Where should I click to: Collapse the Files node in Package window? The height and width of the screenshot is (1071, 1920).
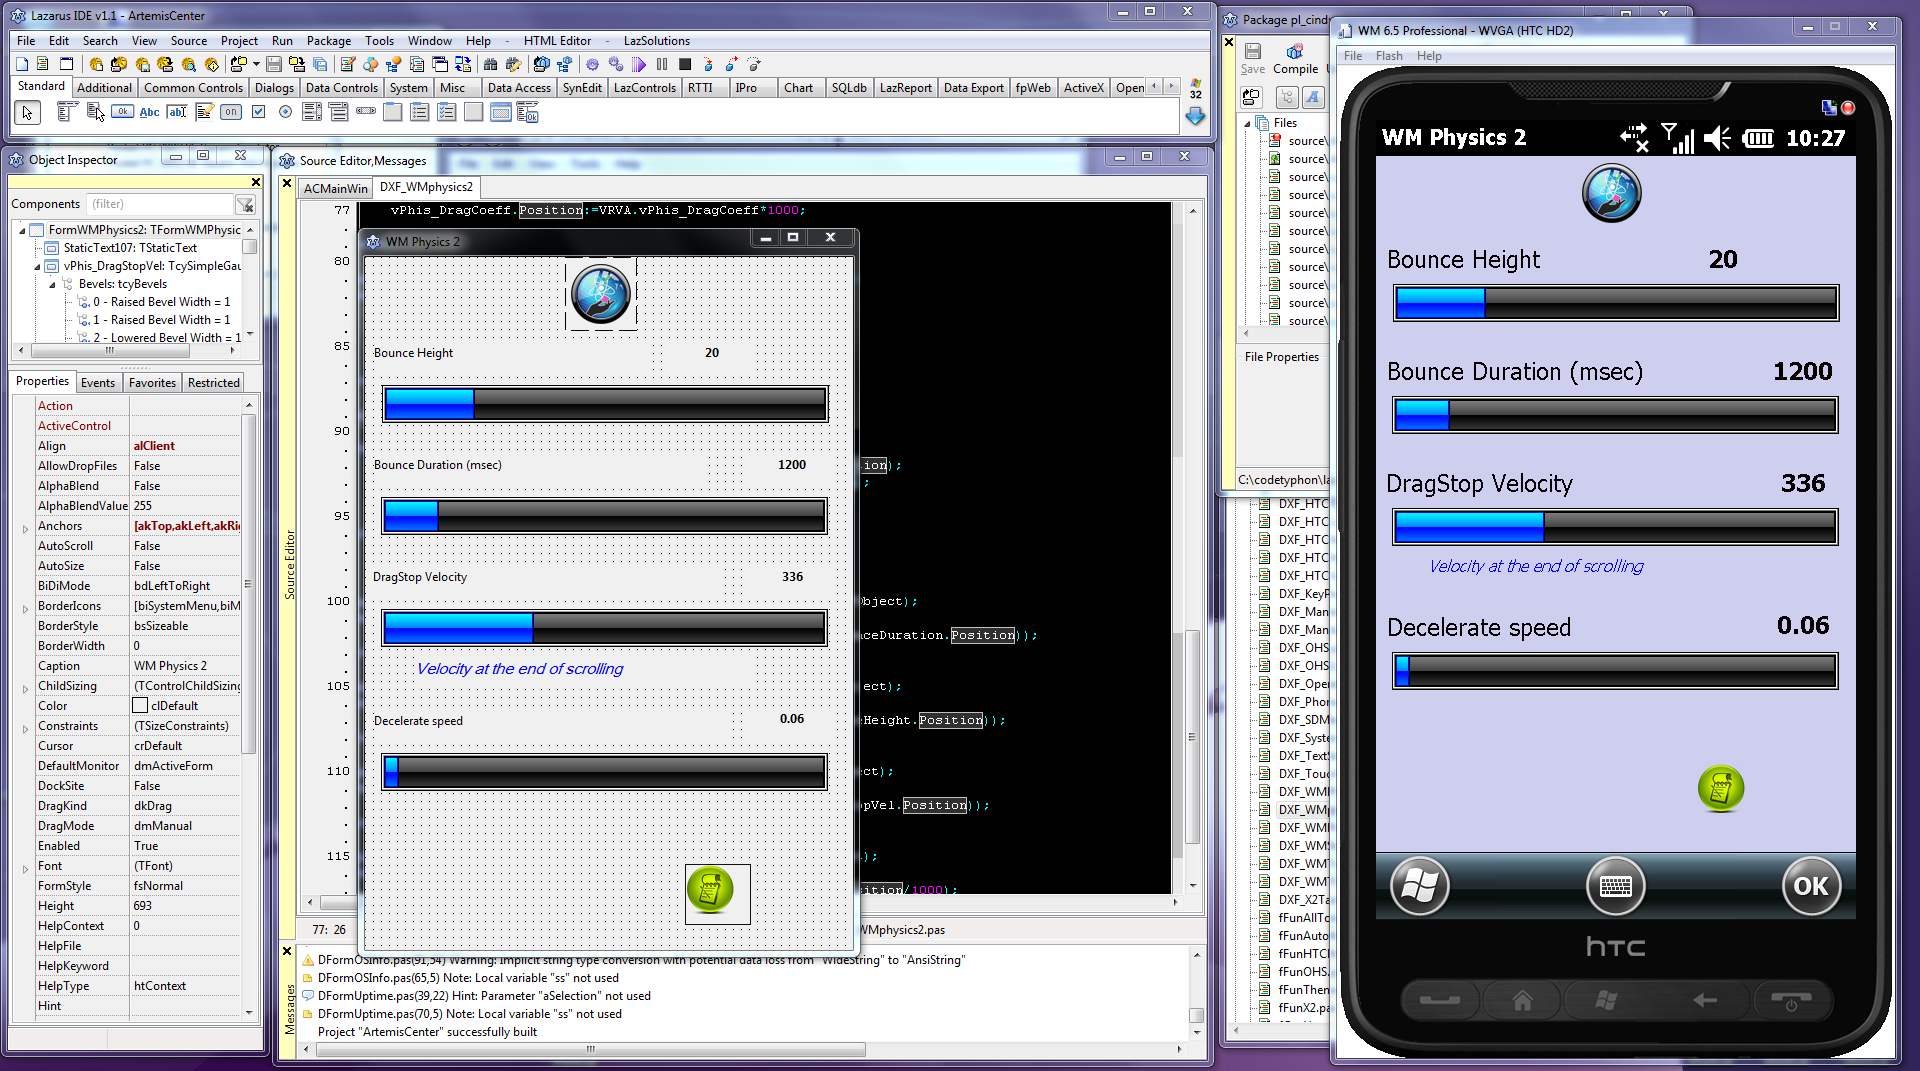point(1247,123)
